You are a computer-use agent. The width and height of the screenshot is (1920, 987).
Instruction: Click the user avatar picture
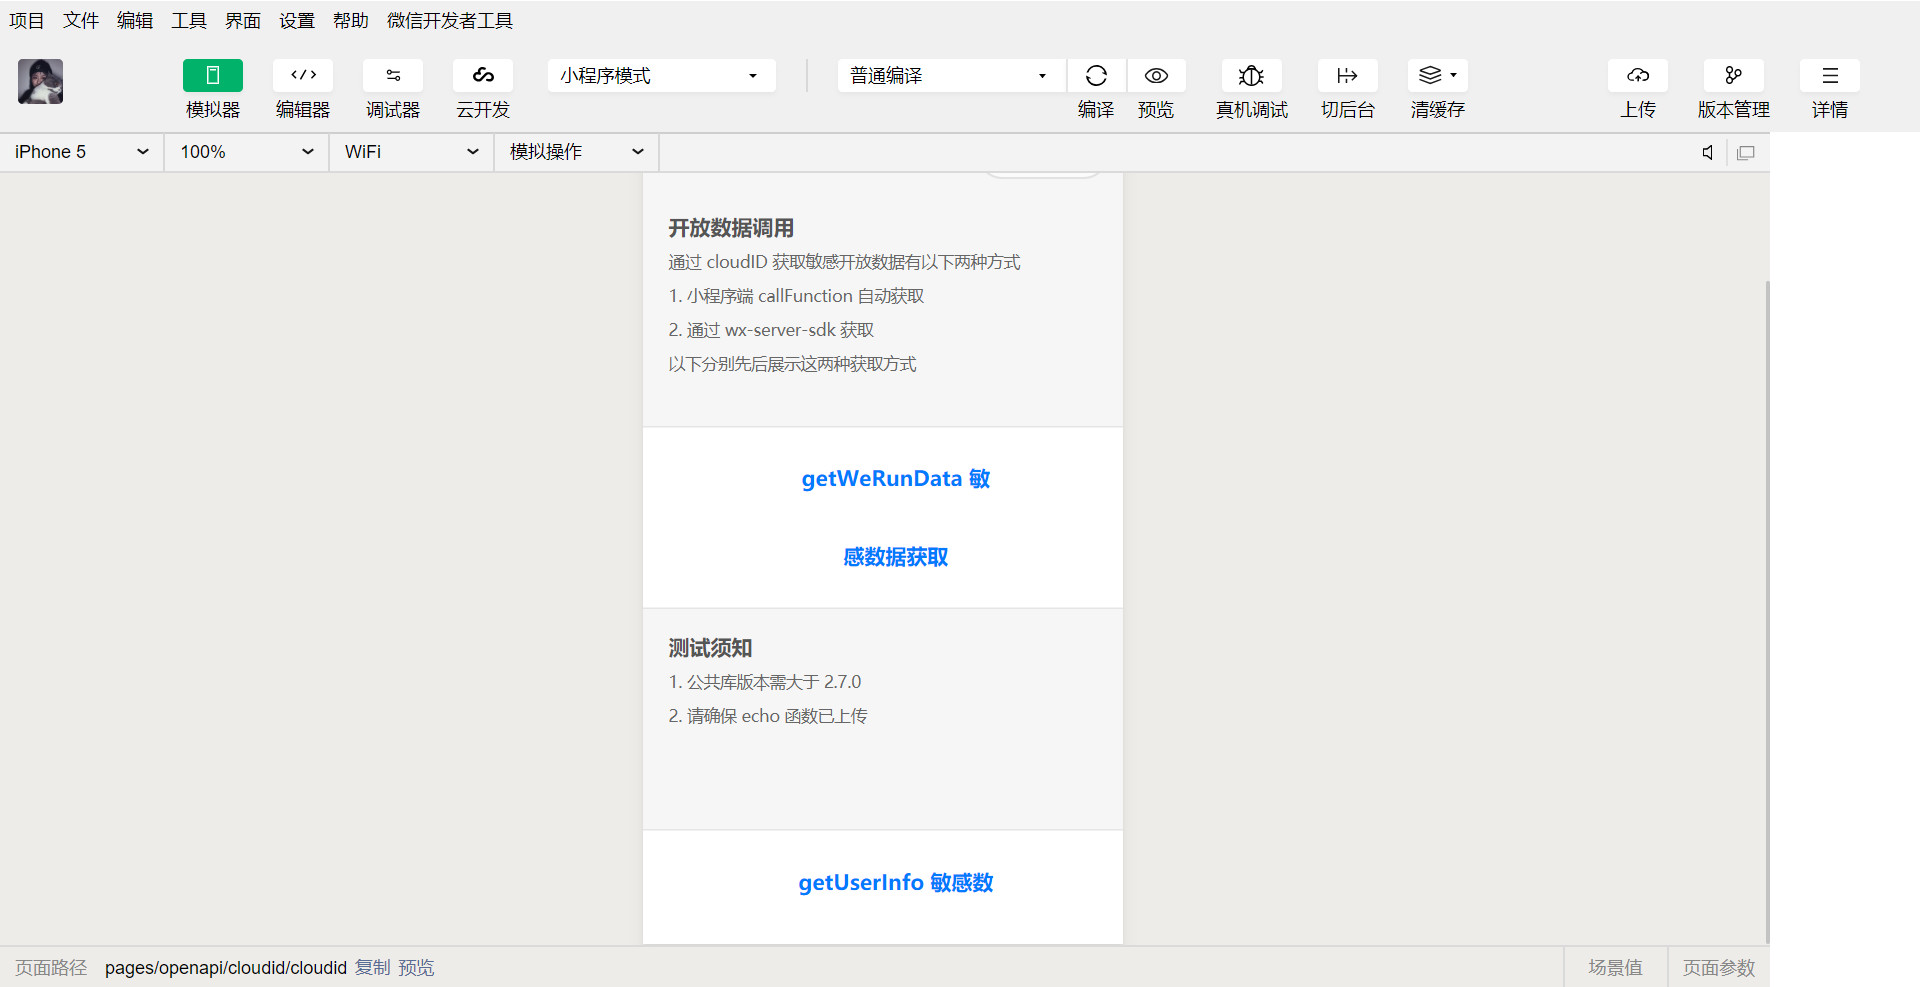40,81
